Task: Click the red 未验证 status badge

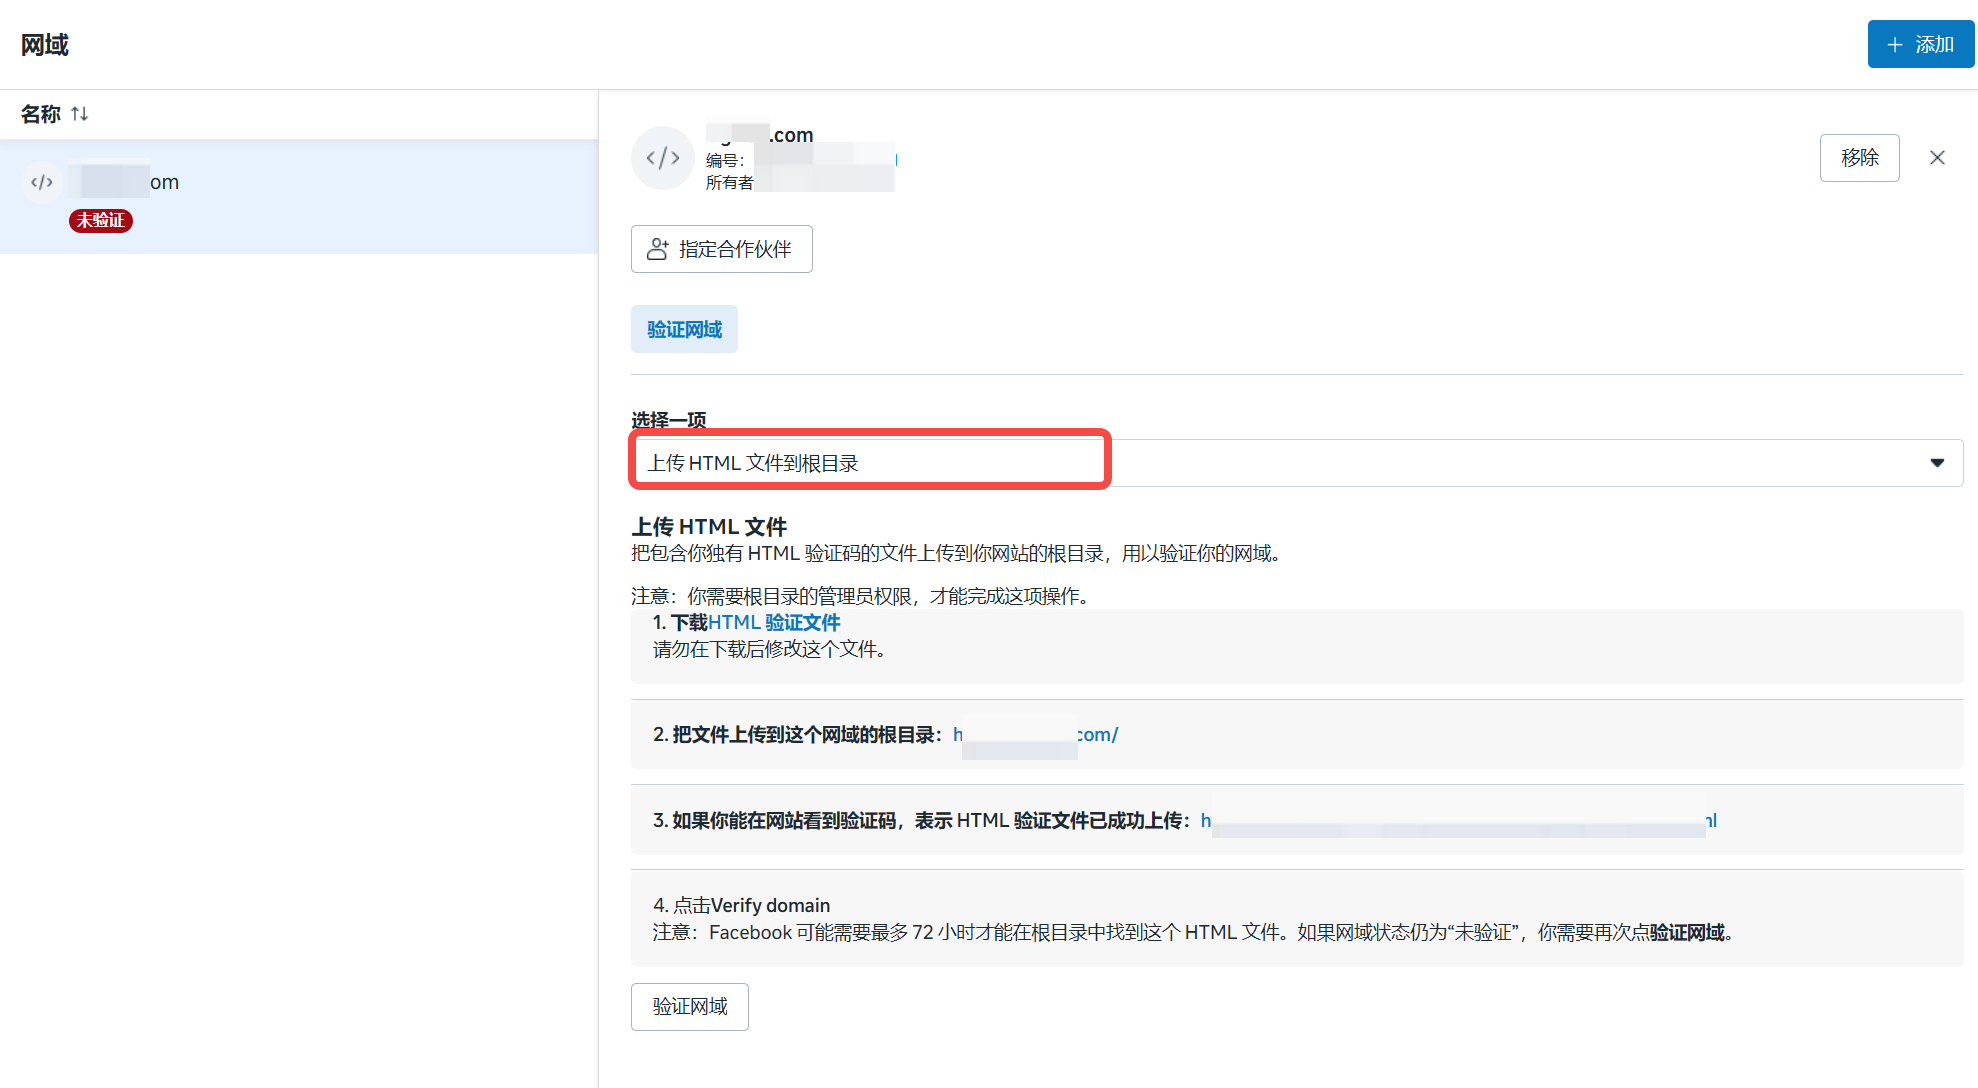Action: pyautogui.click(x=100, y=220)
